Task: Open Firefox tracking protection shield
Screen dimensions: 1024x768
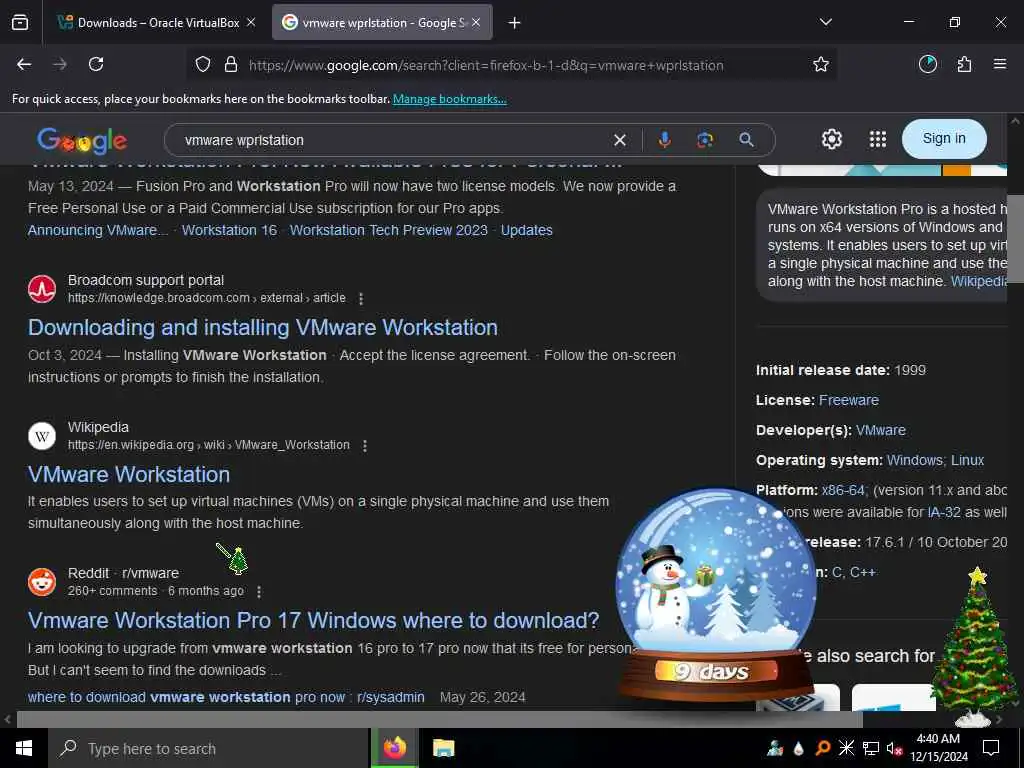Action: coord(203,65)
